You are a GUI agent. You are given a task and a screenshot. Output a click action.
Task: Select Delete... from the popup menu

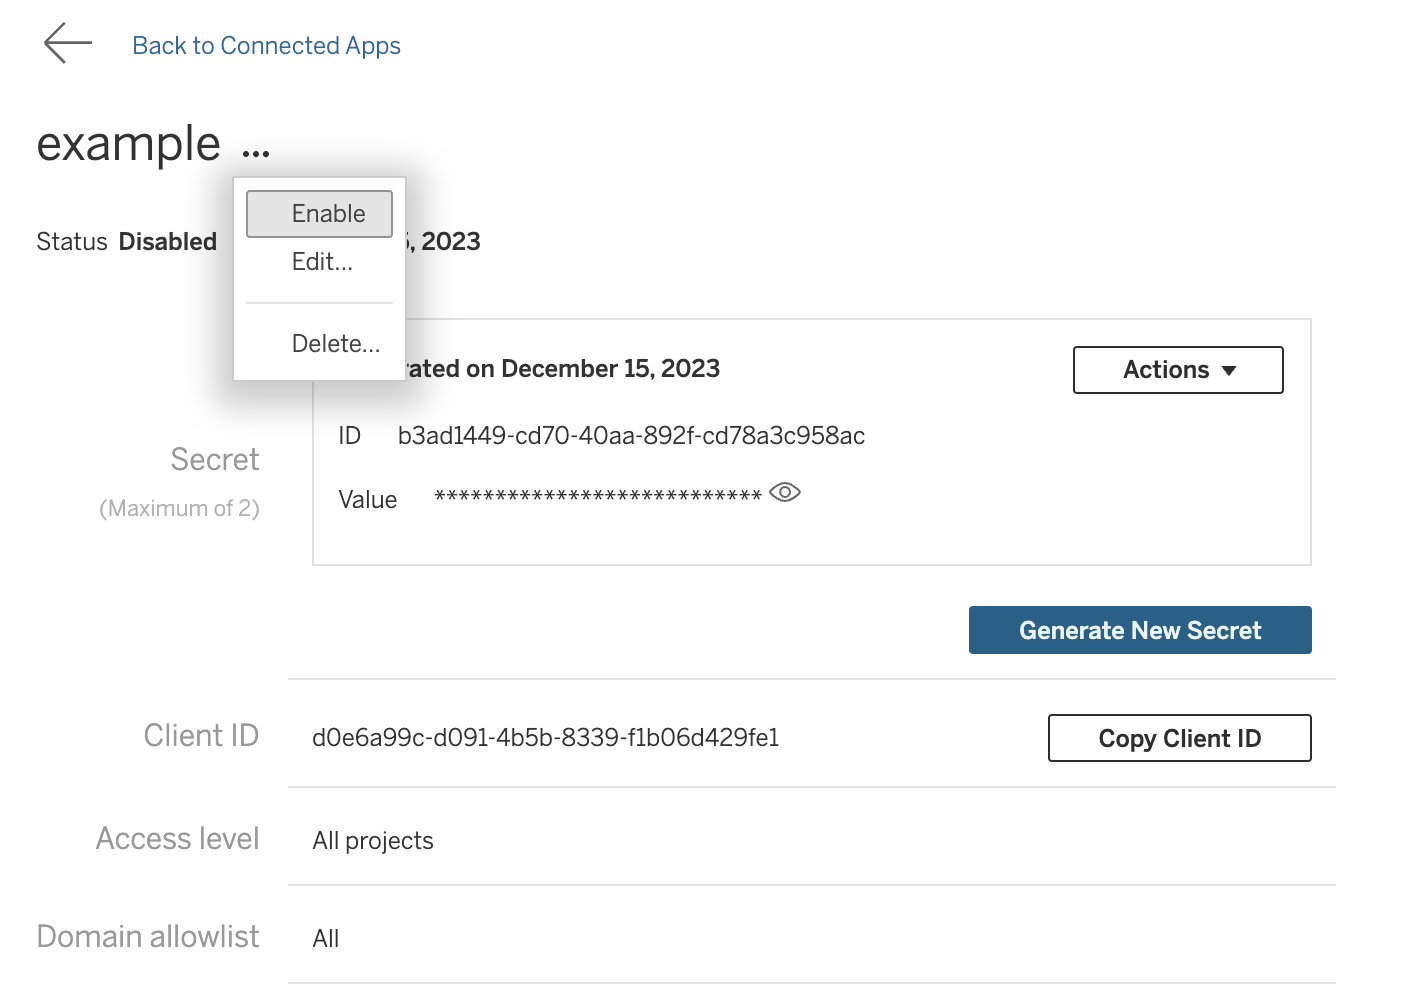coord(335,344)
